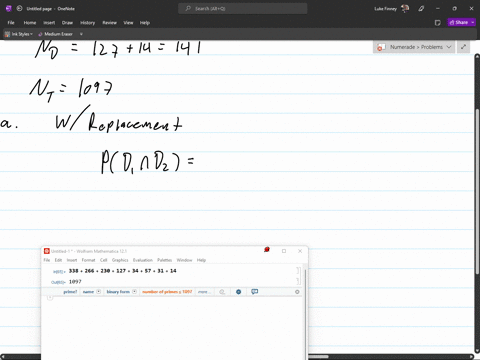Image resolution: width=480 pixels, height=360 pixels.
Task: Switch to the History tab
Action: [x=87, y=23]
